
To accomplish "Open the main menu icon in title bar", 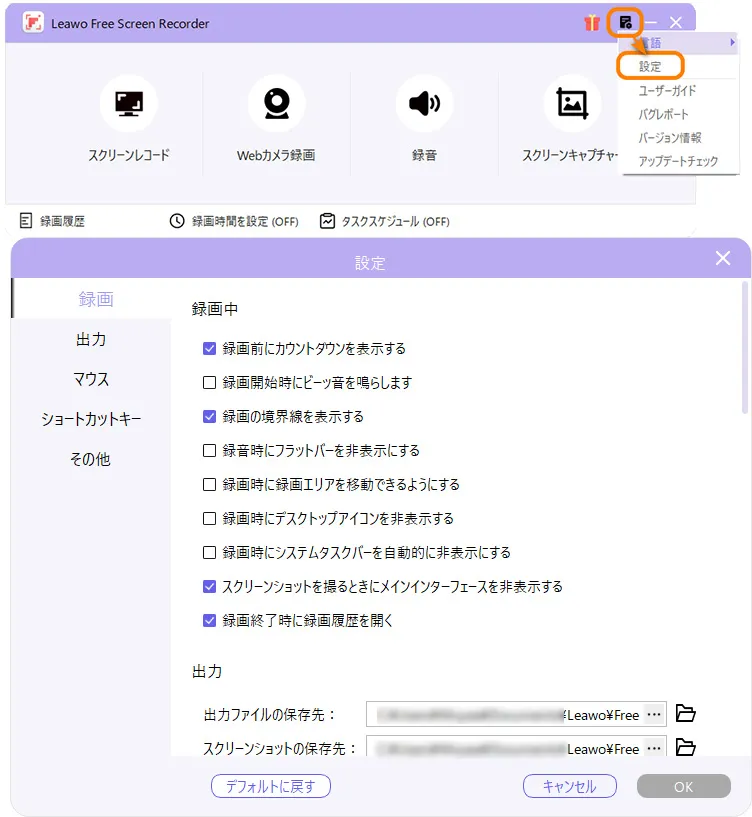I will point(625,22).
